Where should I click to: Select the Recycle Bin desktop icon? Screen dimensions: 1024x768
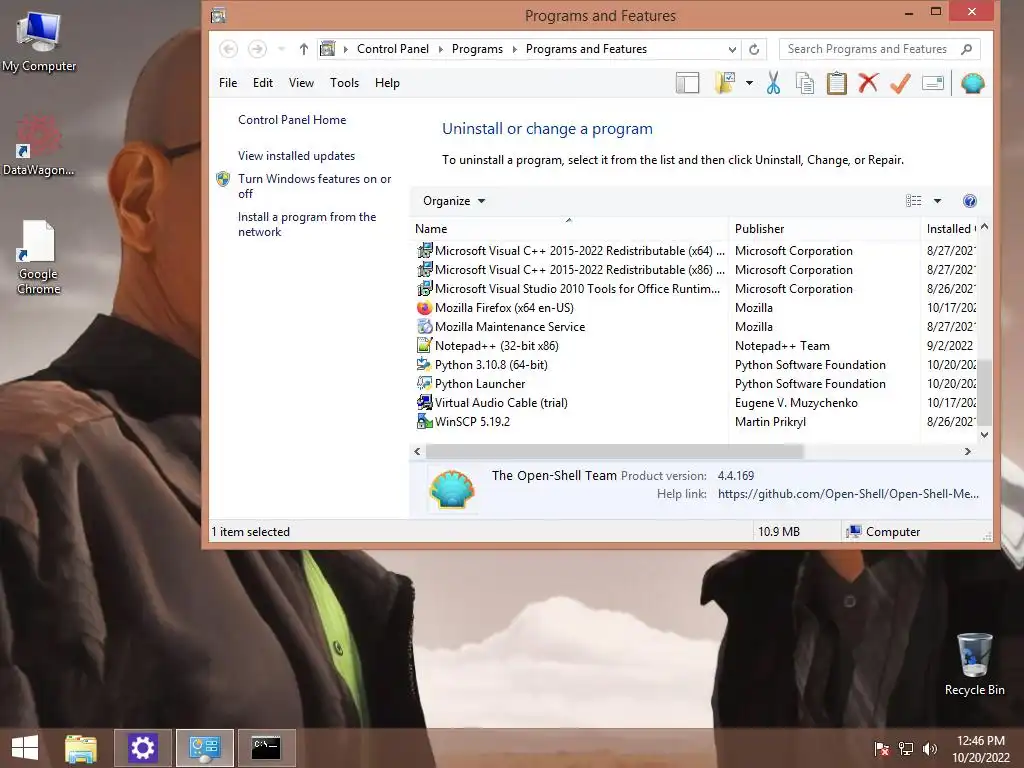tap(974, 664)
